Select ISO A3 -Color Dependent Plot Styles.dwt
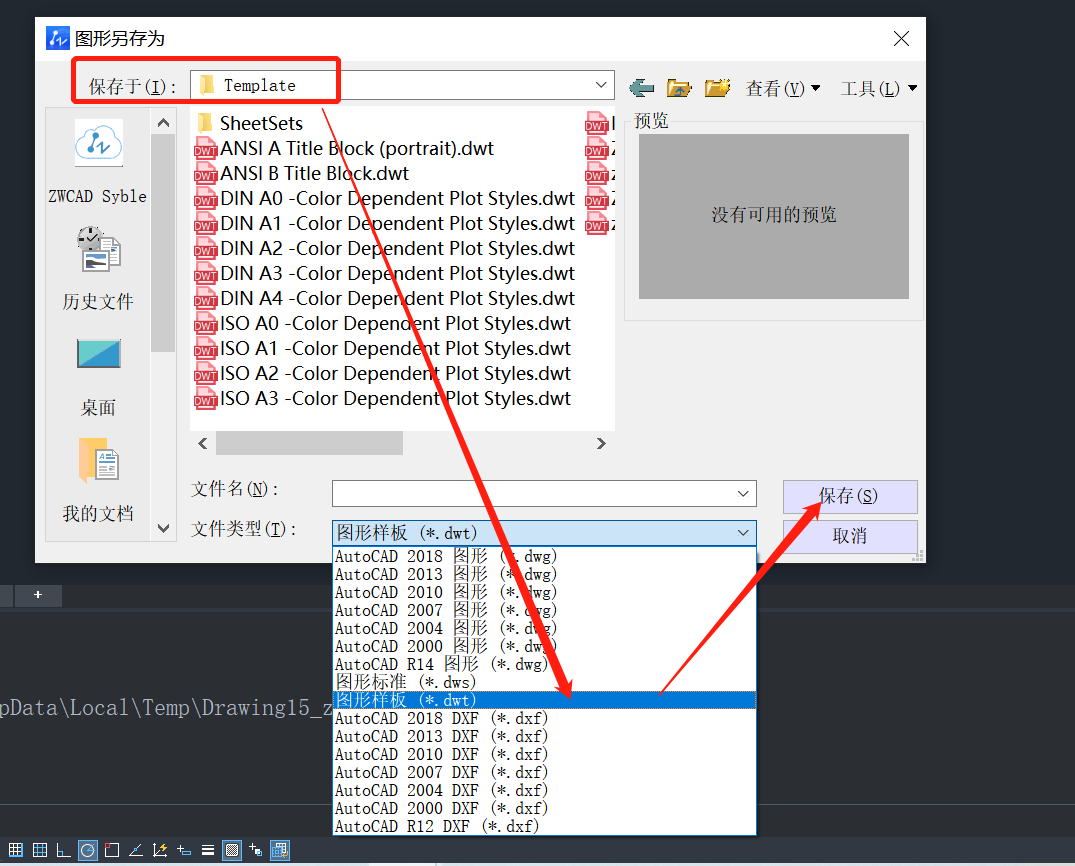This screenshot has height=866, width=1075. [383, 399]
